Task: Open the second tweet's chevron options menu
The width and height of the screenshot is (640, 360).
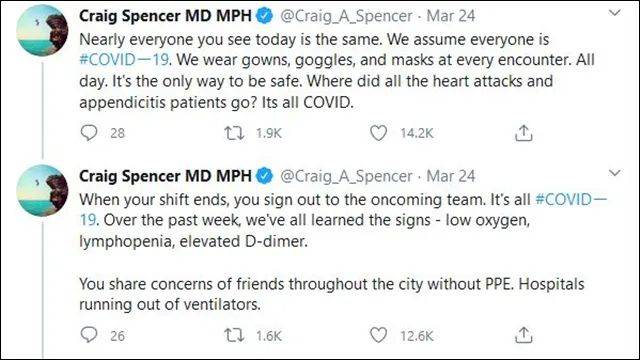Action: pos(614,173)
